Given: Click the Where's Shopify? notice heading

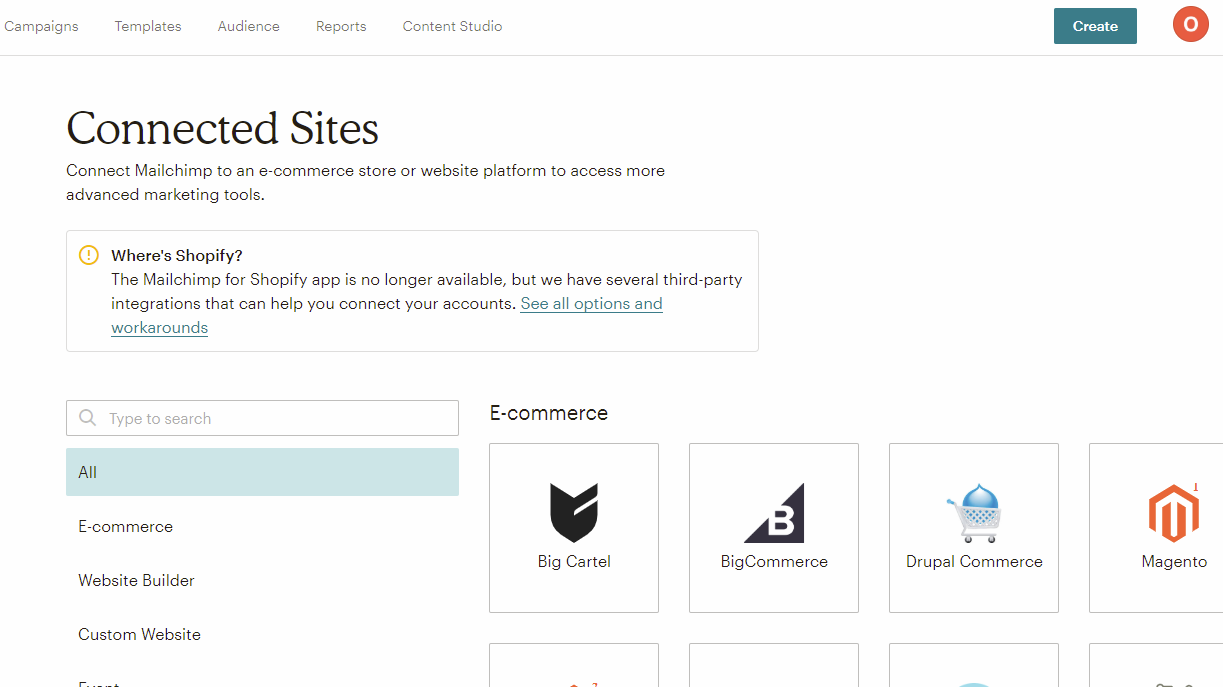Looking at the screenshot, I should [x=177, y=256].
